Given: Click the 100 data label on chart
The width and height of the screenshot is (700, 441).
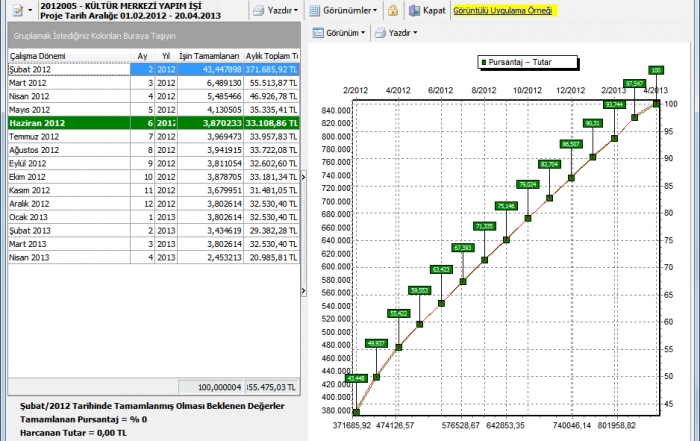Looking at the screenshot, I should pos(656,70).
